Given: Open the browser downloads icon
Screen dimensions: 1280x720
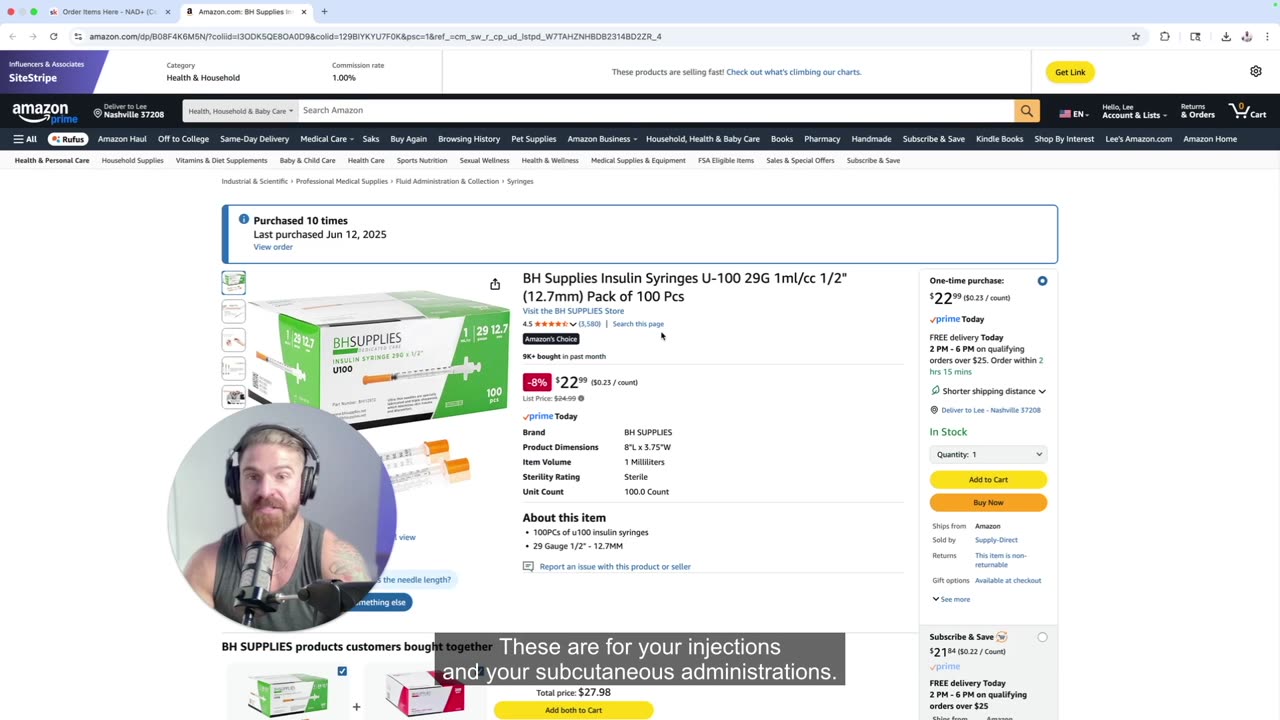Looking at the screenshot, I should pyautogui.click(x=1226, y=36).
